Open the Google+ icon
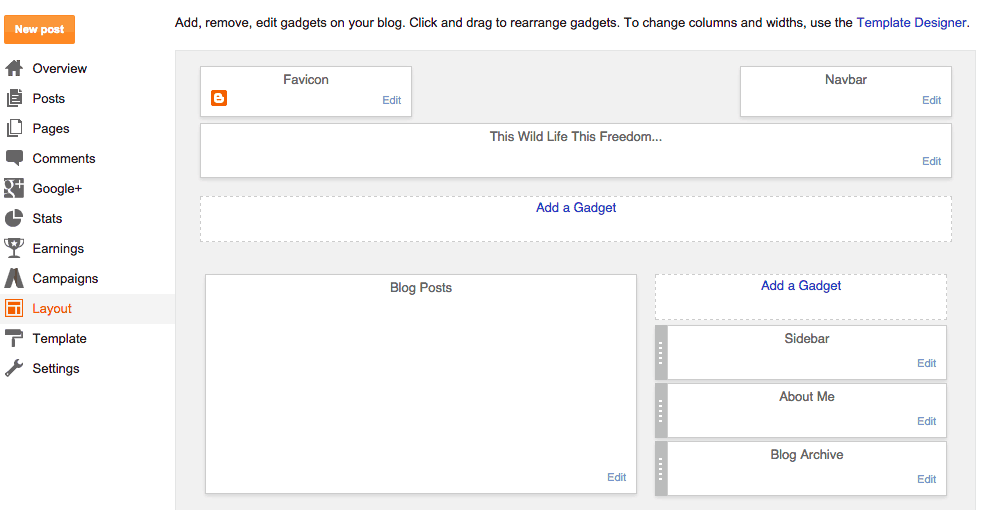Image resolution: width=981 pixels, height=510 pixels. (x=14, y=188)
